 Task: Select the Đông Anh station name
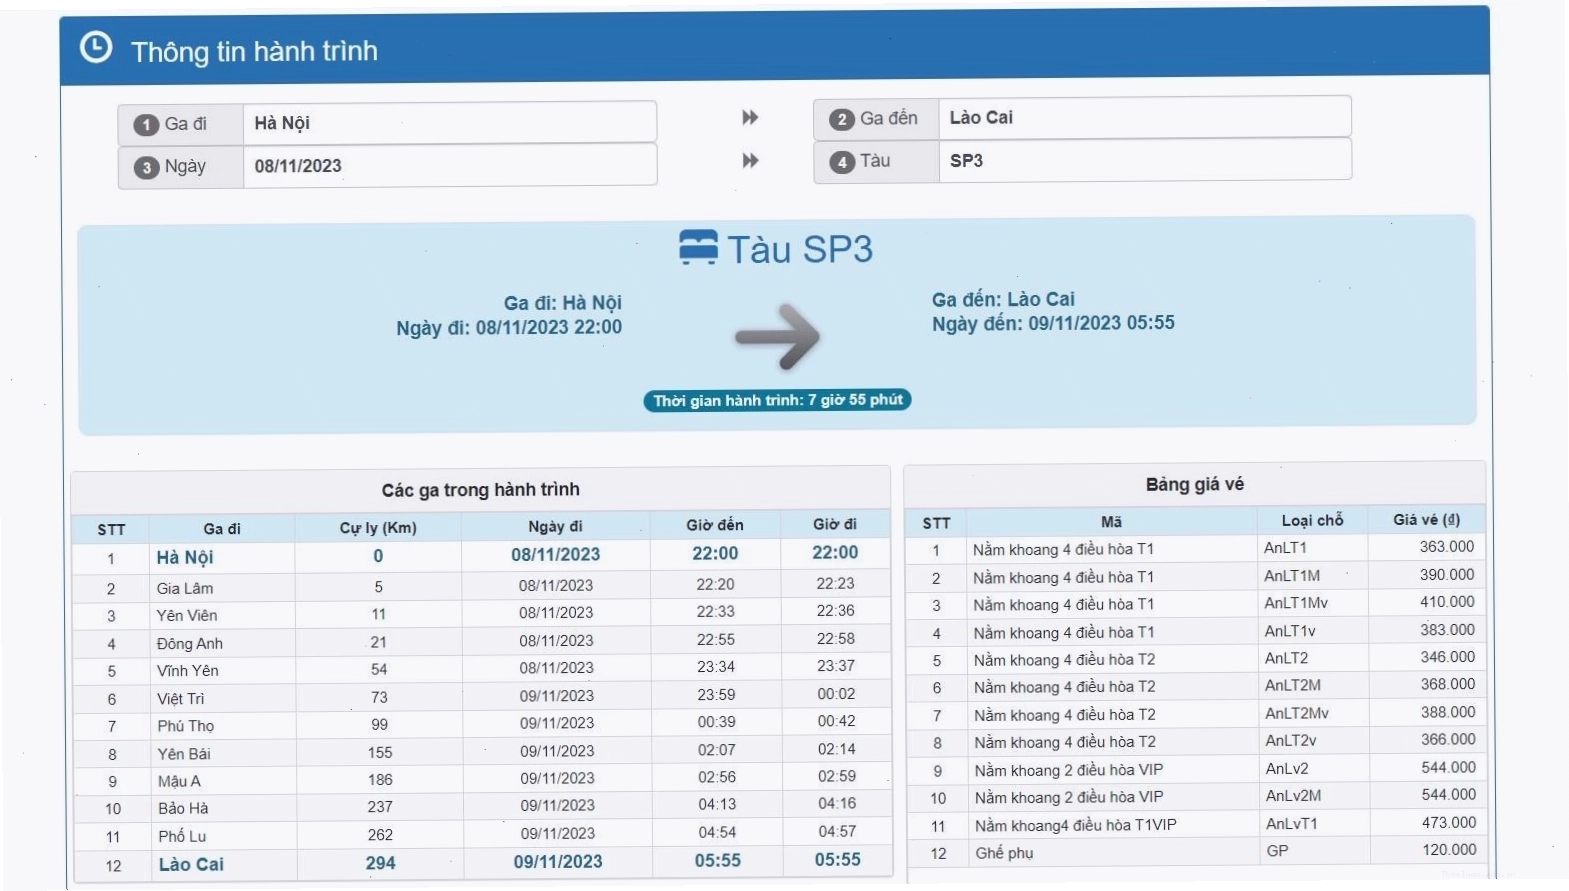[190, 643]
